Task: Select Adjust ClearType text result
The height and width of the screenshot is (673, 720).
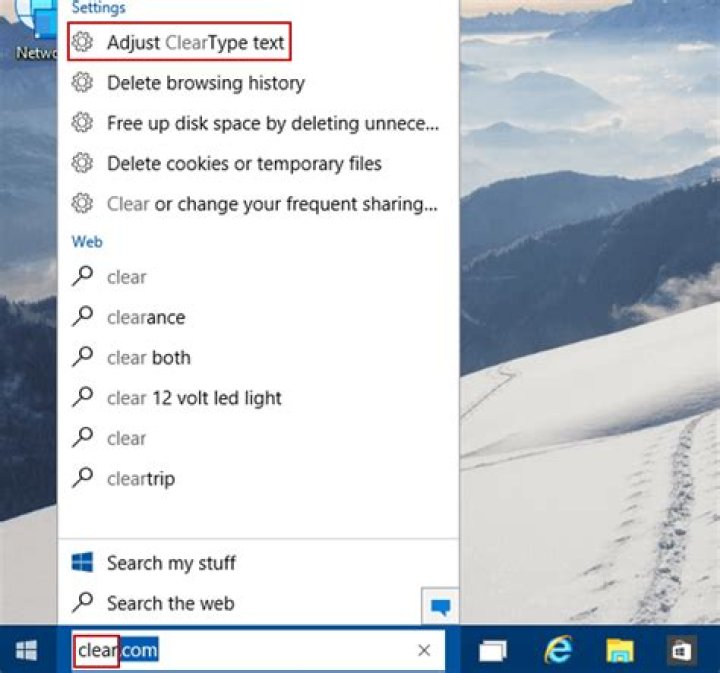Action: click(x=179, y=42)
